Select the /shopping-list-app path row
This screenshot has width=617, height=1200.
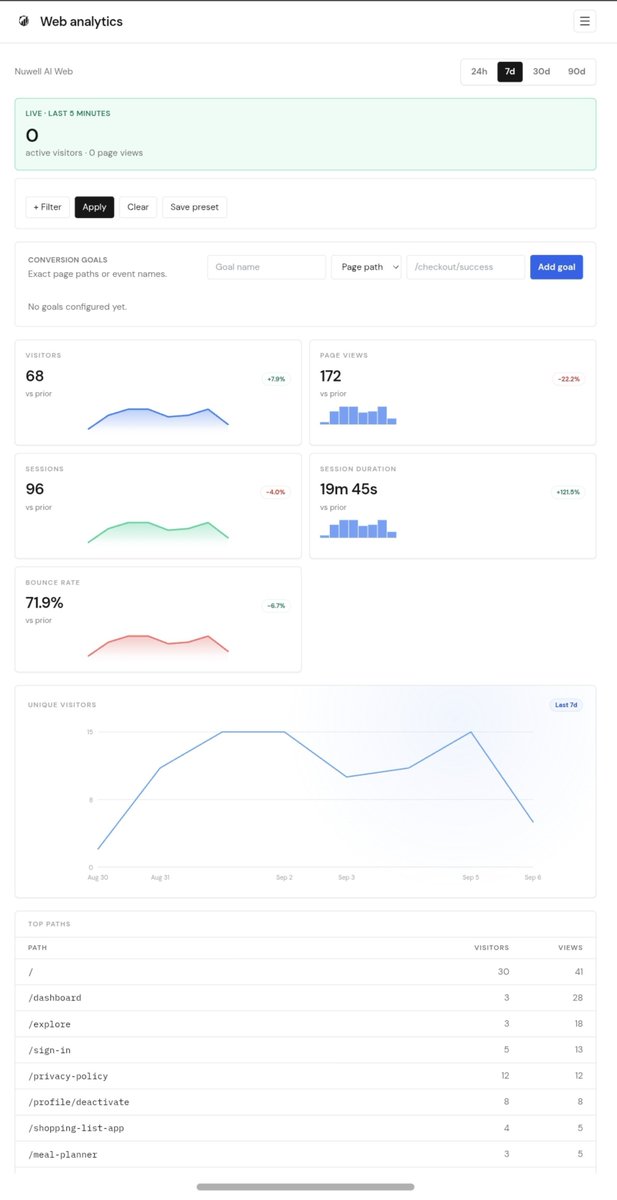click(x=305, y=1128)
